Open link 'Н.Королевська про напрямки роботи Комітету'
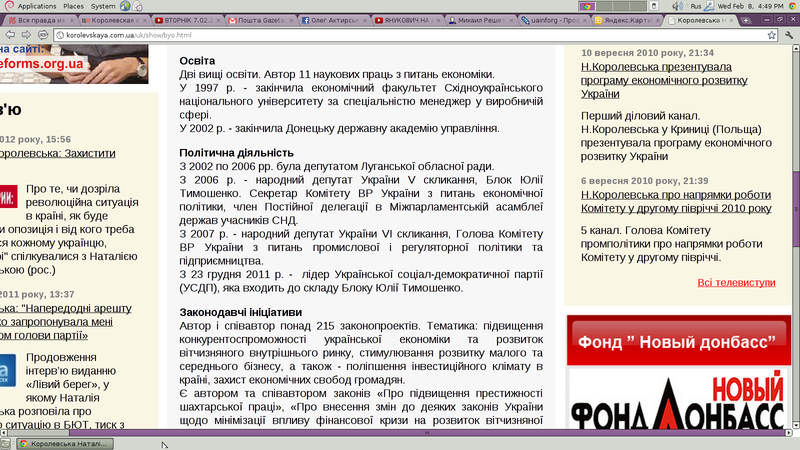The height and width of the screenshot is (450, 800). click(676, 202)
